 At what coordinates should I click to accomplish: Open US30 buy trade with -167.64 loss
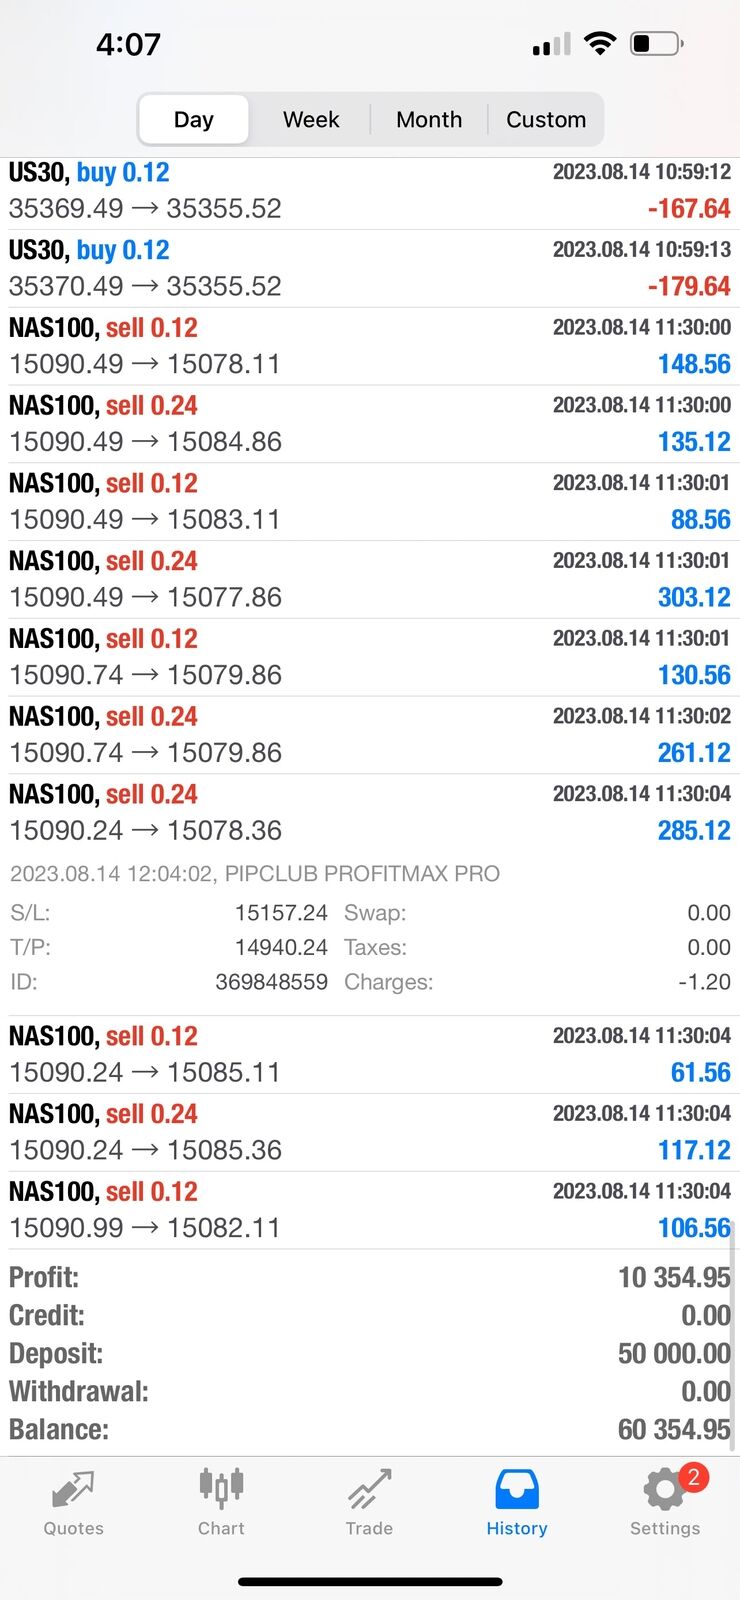click(x=370, y=191)
